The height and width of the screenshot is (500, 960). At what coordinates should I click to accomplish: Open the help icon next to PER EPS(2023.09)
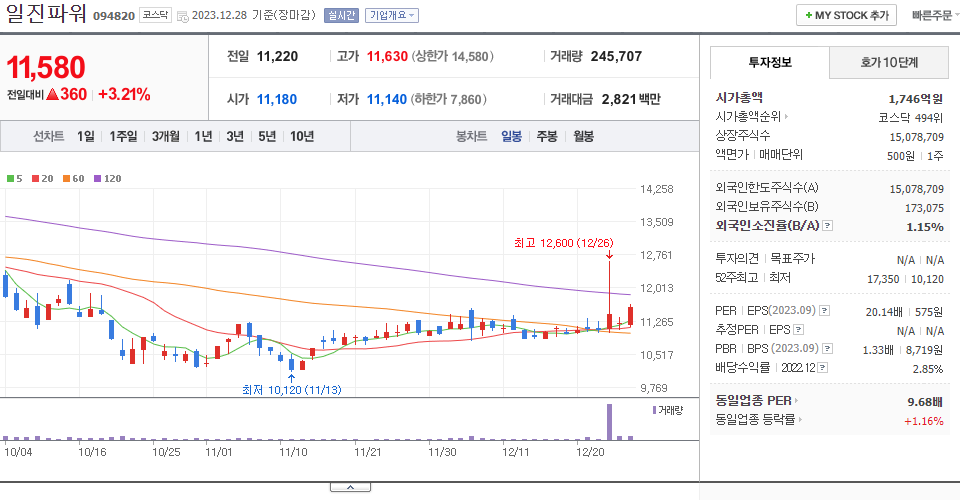coord(825,311)
